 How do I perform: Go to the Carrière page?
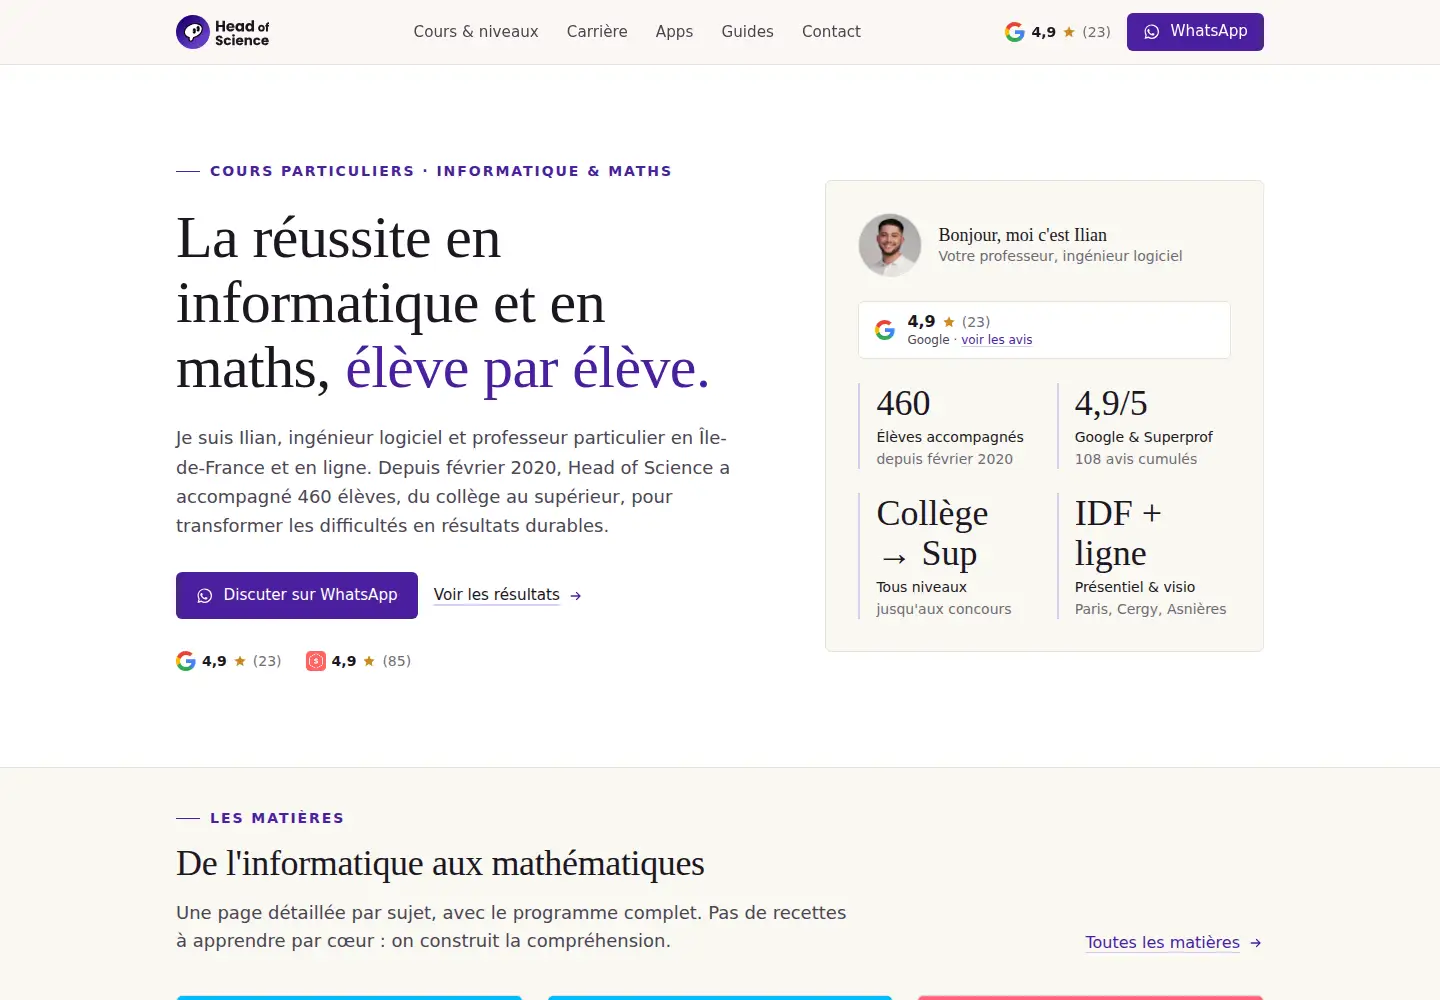click(597, 32)
